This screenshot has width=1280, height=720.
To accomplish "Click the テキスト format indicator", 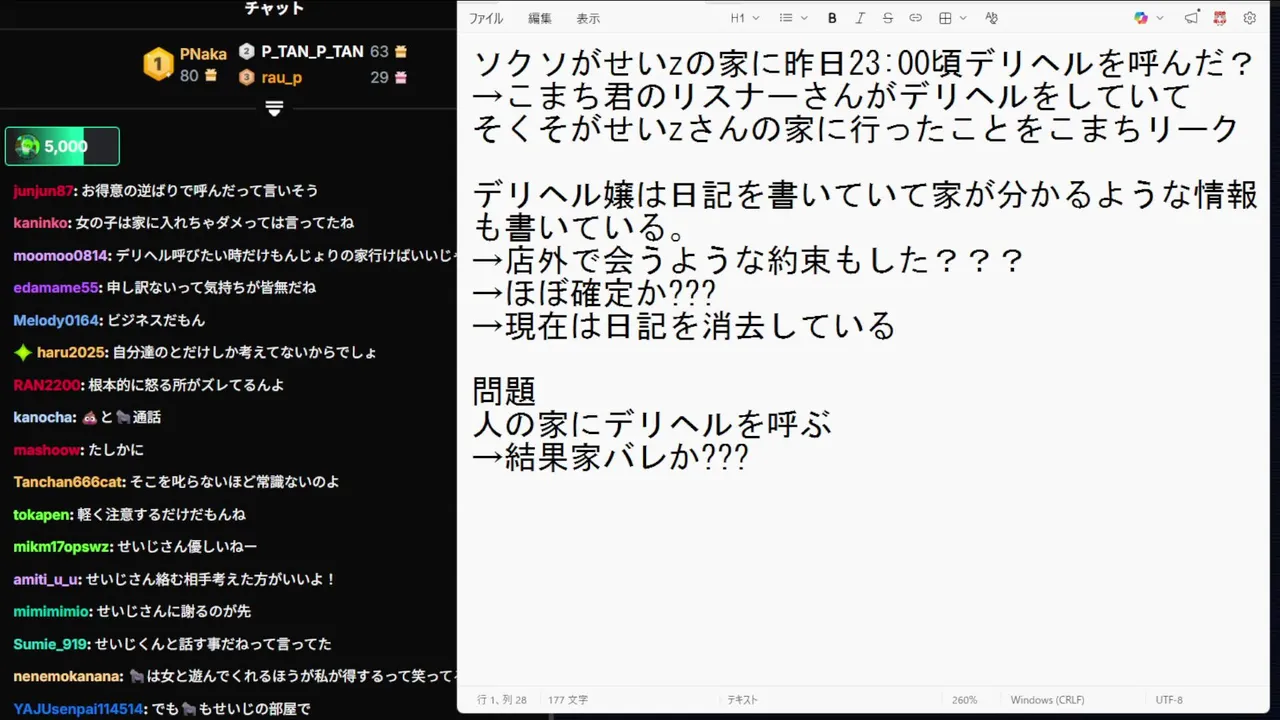I will 742,700.
